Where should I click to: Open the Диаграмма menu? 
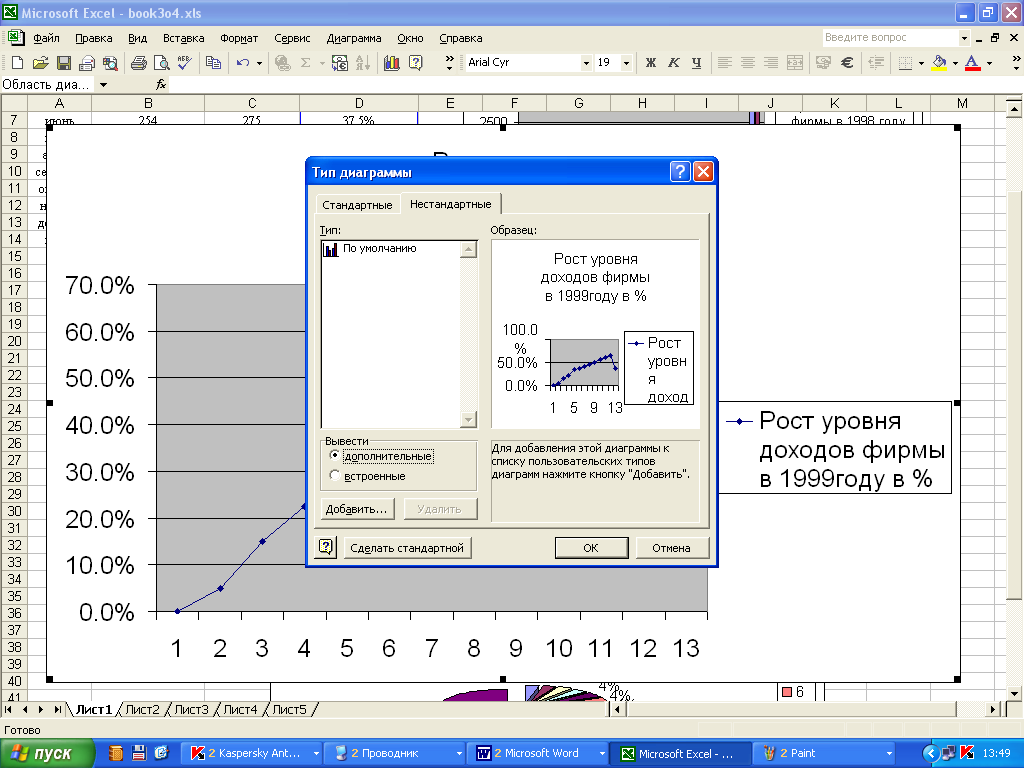point(354,38)
